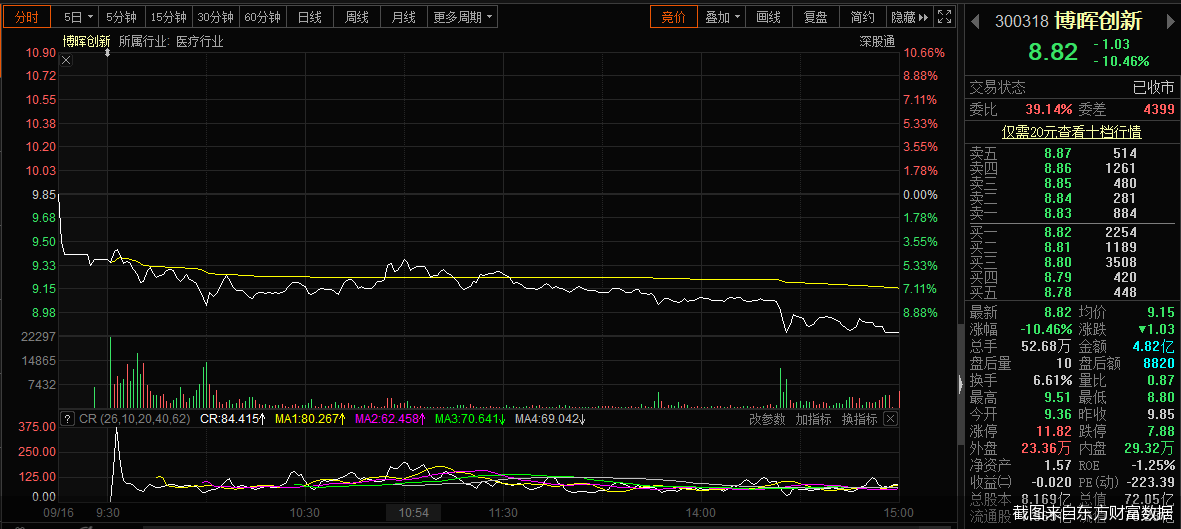
Task: Click the 买三 8.80 bid row
Action: point(1071,262)
